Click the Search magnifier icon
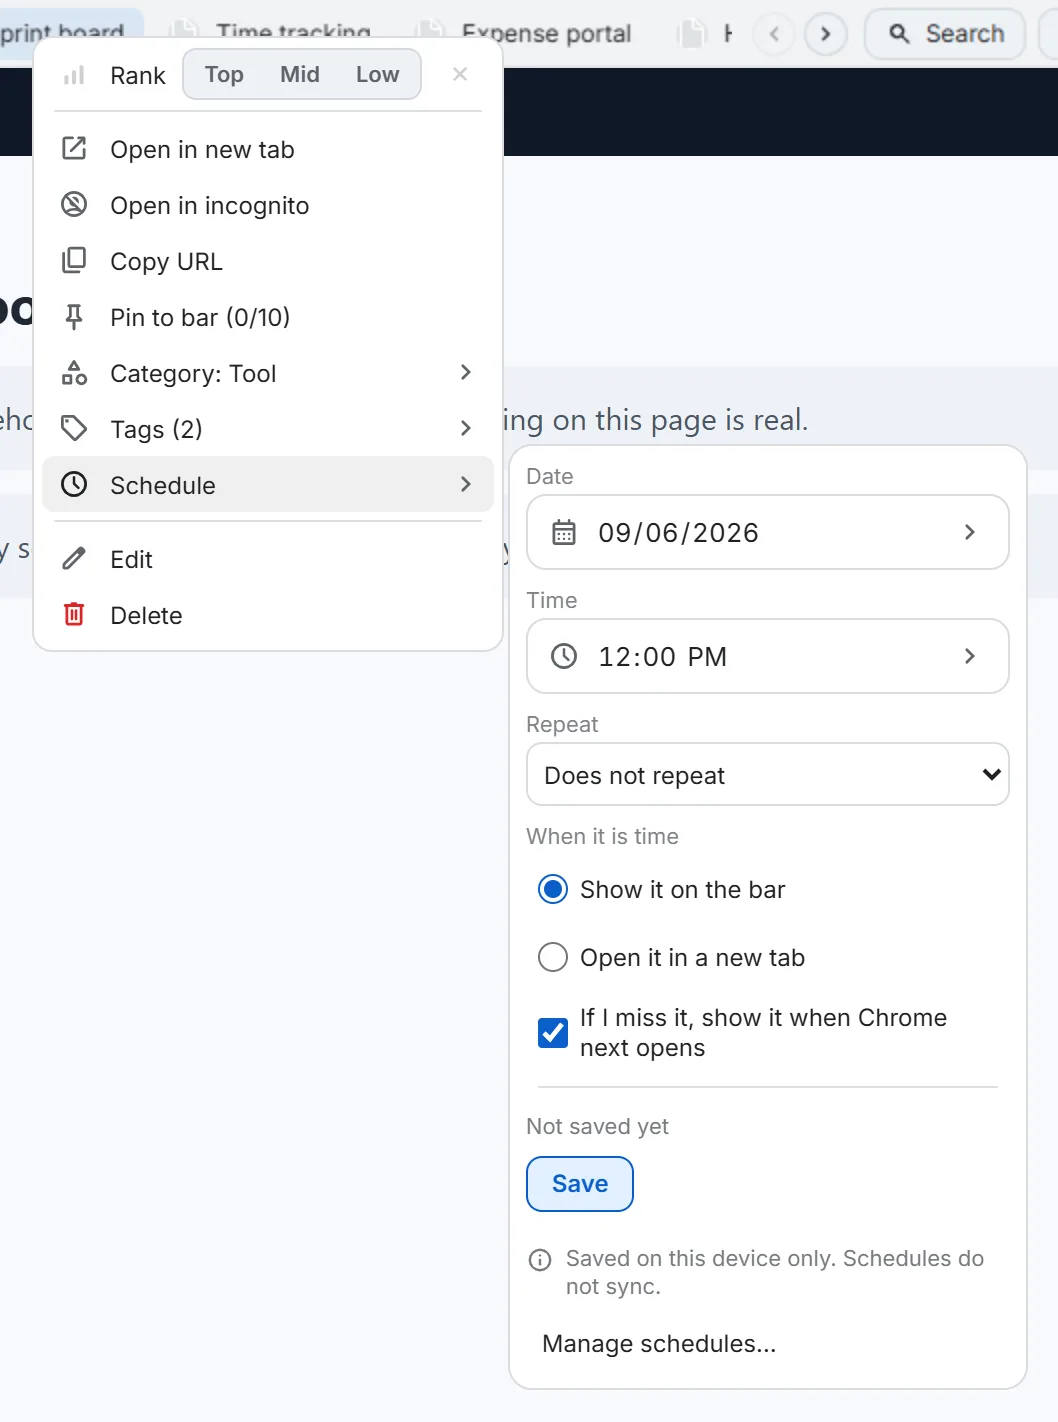The image size is (1058, 1422). coord(899,34)
